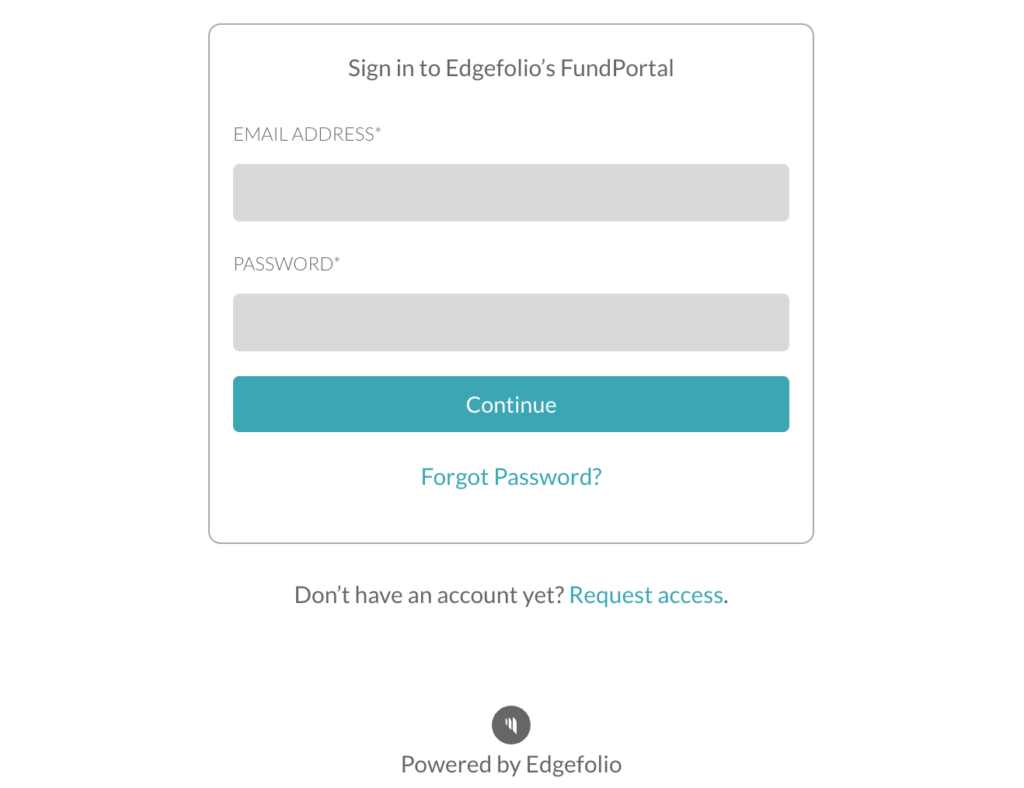The width and height of the screenshot is (1024, 788).
Task: Click the teal Continue button
Action: 511,404
